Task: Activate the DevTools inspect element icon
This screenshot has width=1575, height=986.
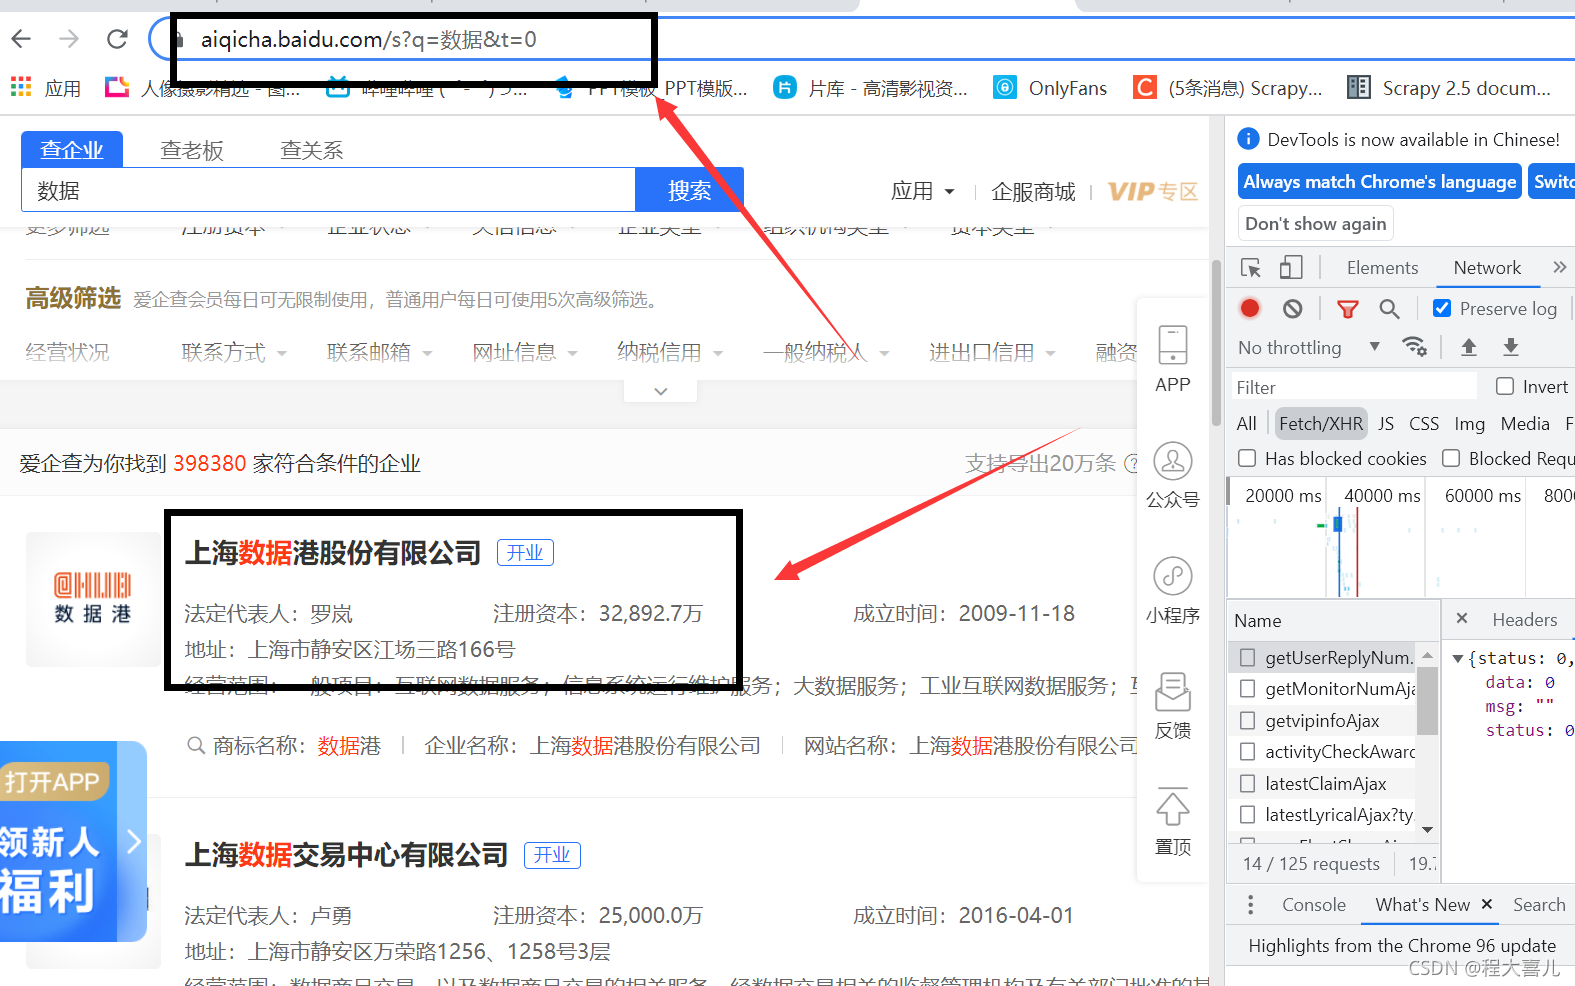Action: (x=1250, y=267)
